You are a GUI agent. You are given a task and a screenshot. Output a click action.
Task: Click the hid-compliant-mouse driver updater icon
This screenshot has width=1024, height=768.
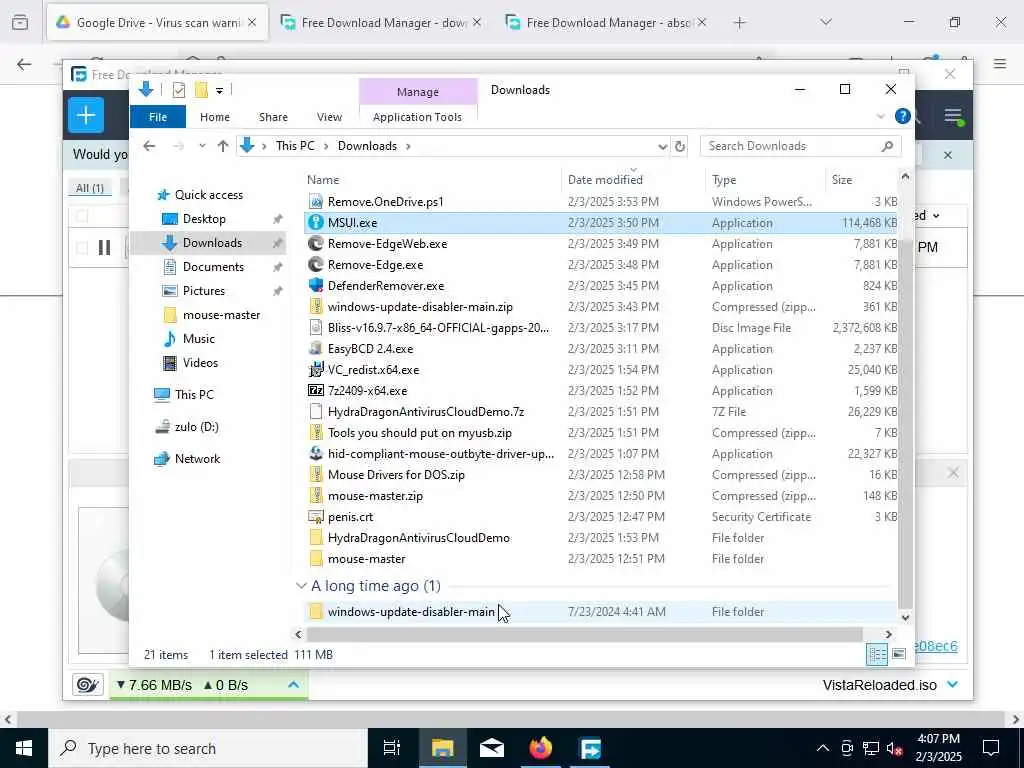click(x=316, y=453)
